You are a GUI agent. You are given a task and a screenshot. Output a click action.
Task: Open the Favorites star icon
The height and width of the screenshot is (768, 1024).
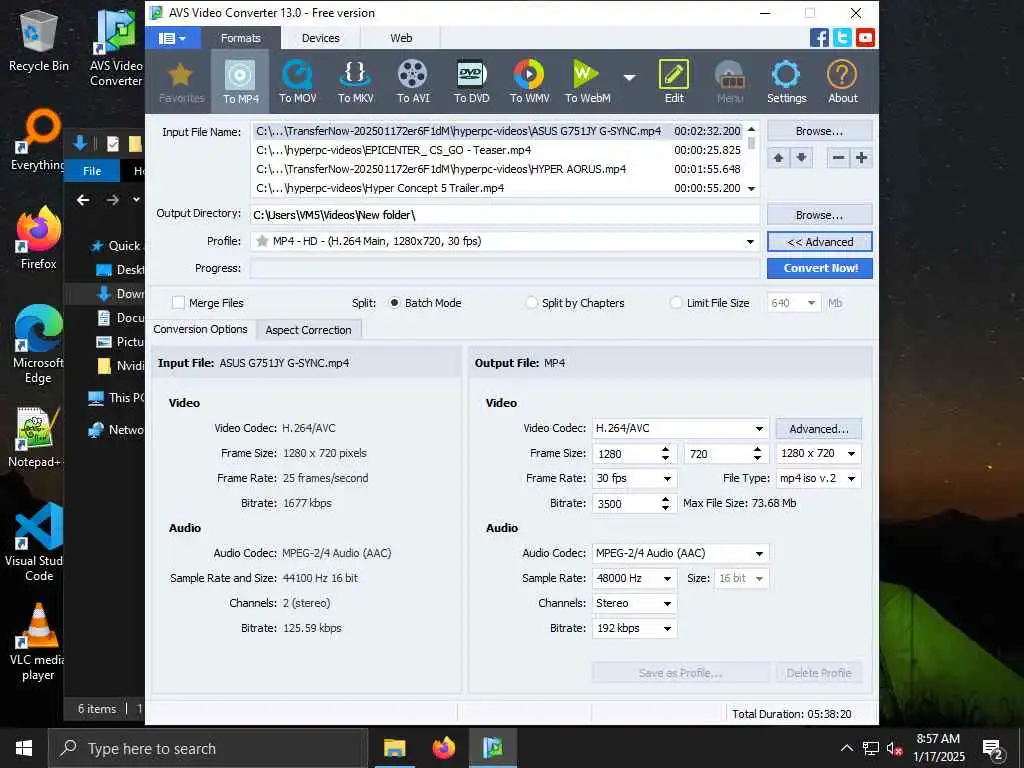click(x=181, y=82)
